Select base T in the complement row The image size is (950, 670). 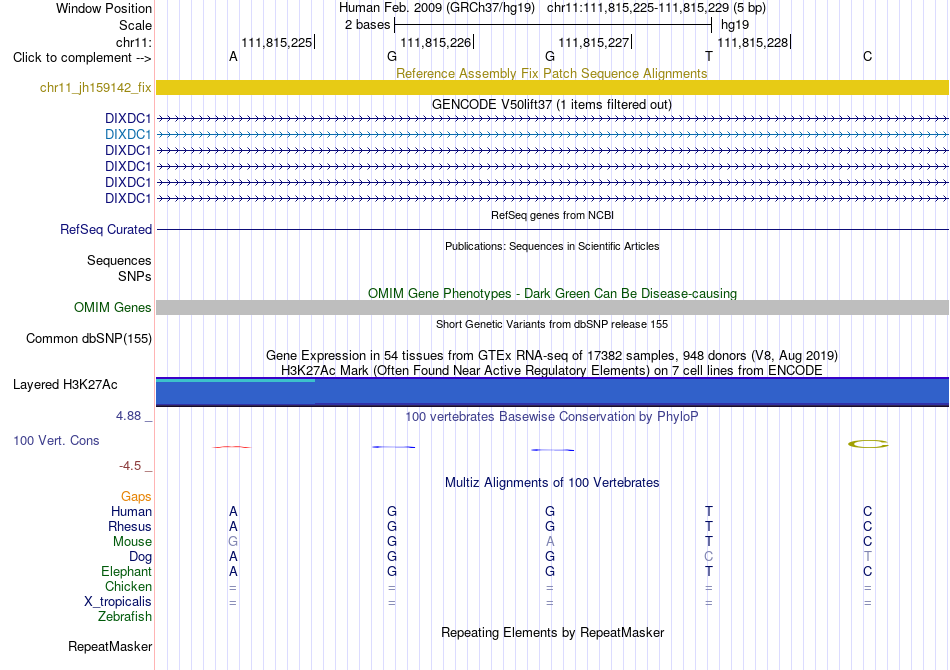pyautogui.click(x=709, y=56)
